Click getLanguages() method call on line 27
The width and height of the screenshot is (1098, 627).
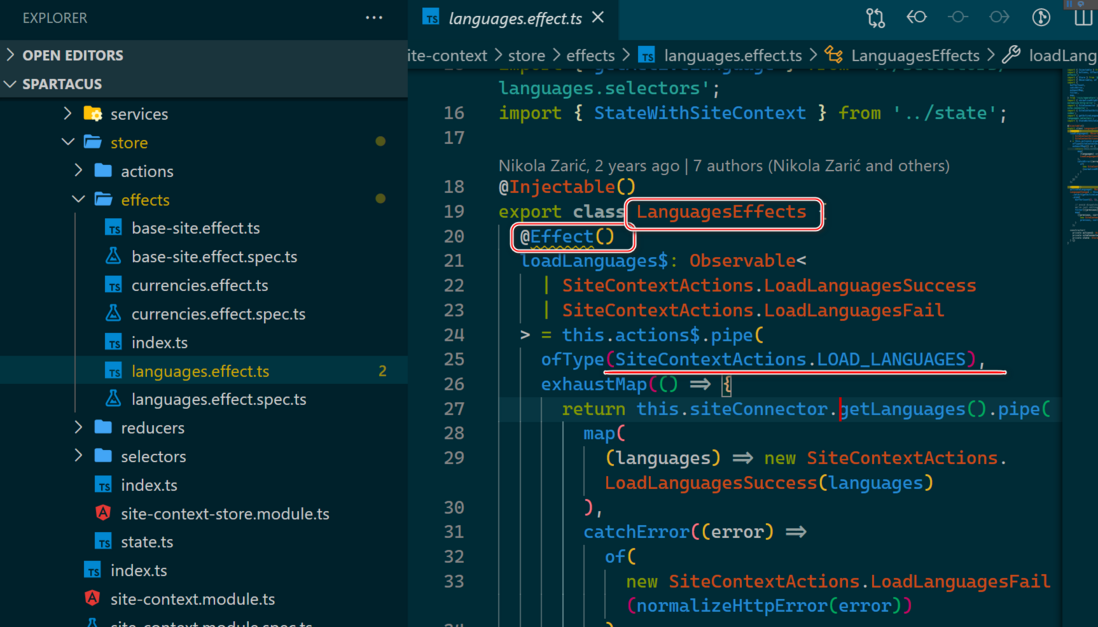click(912, 409)
